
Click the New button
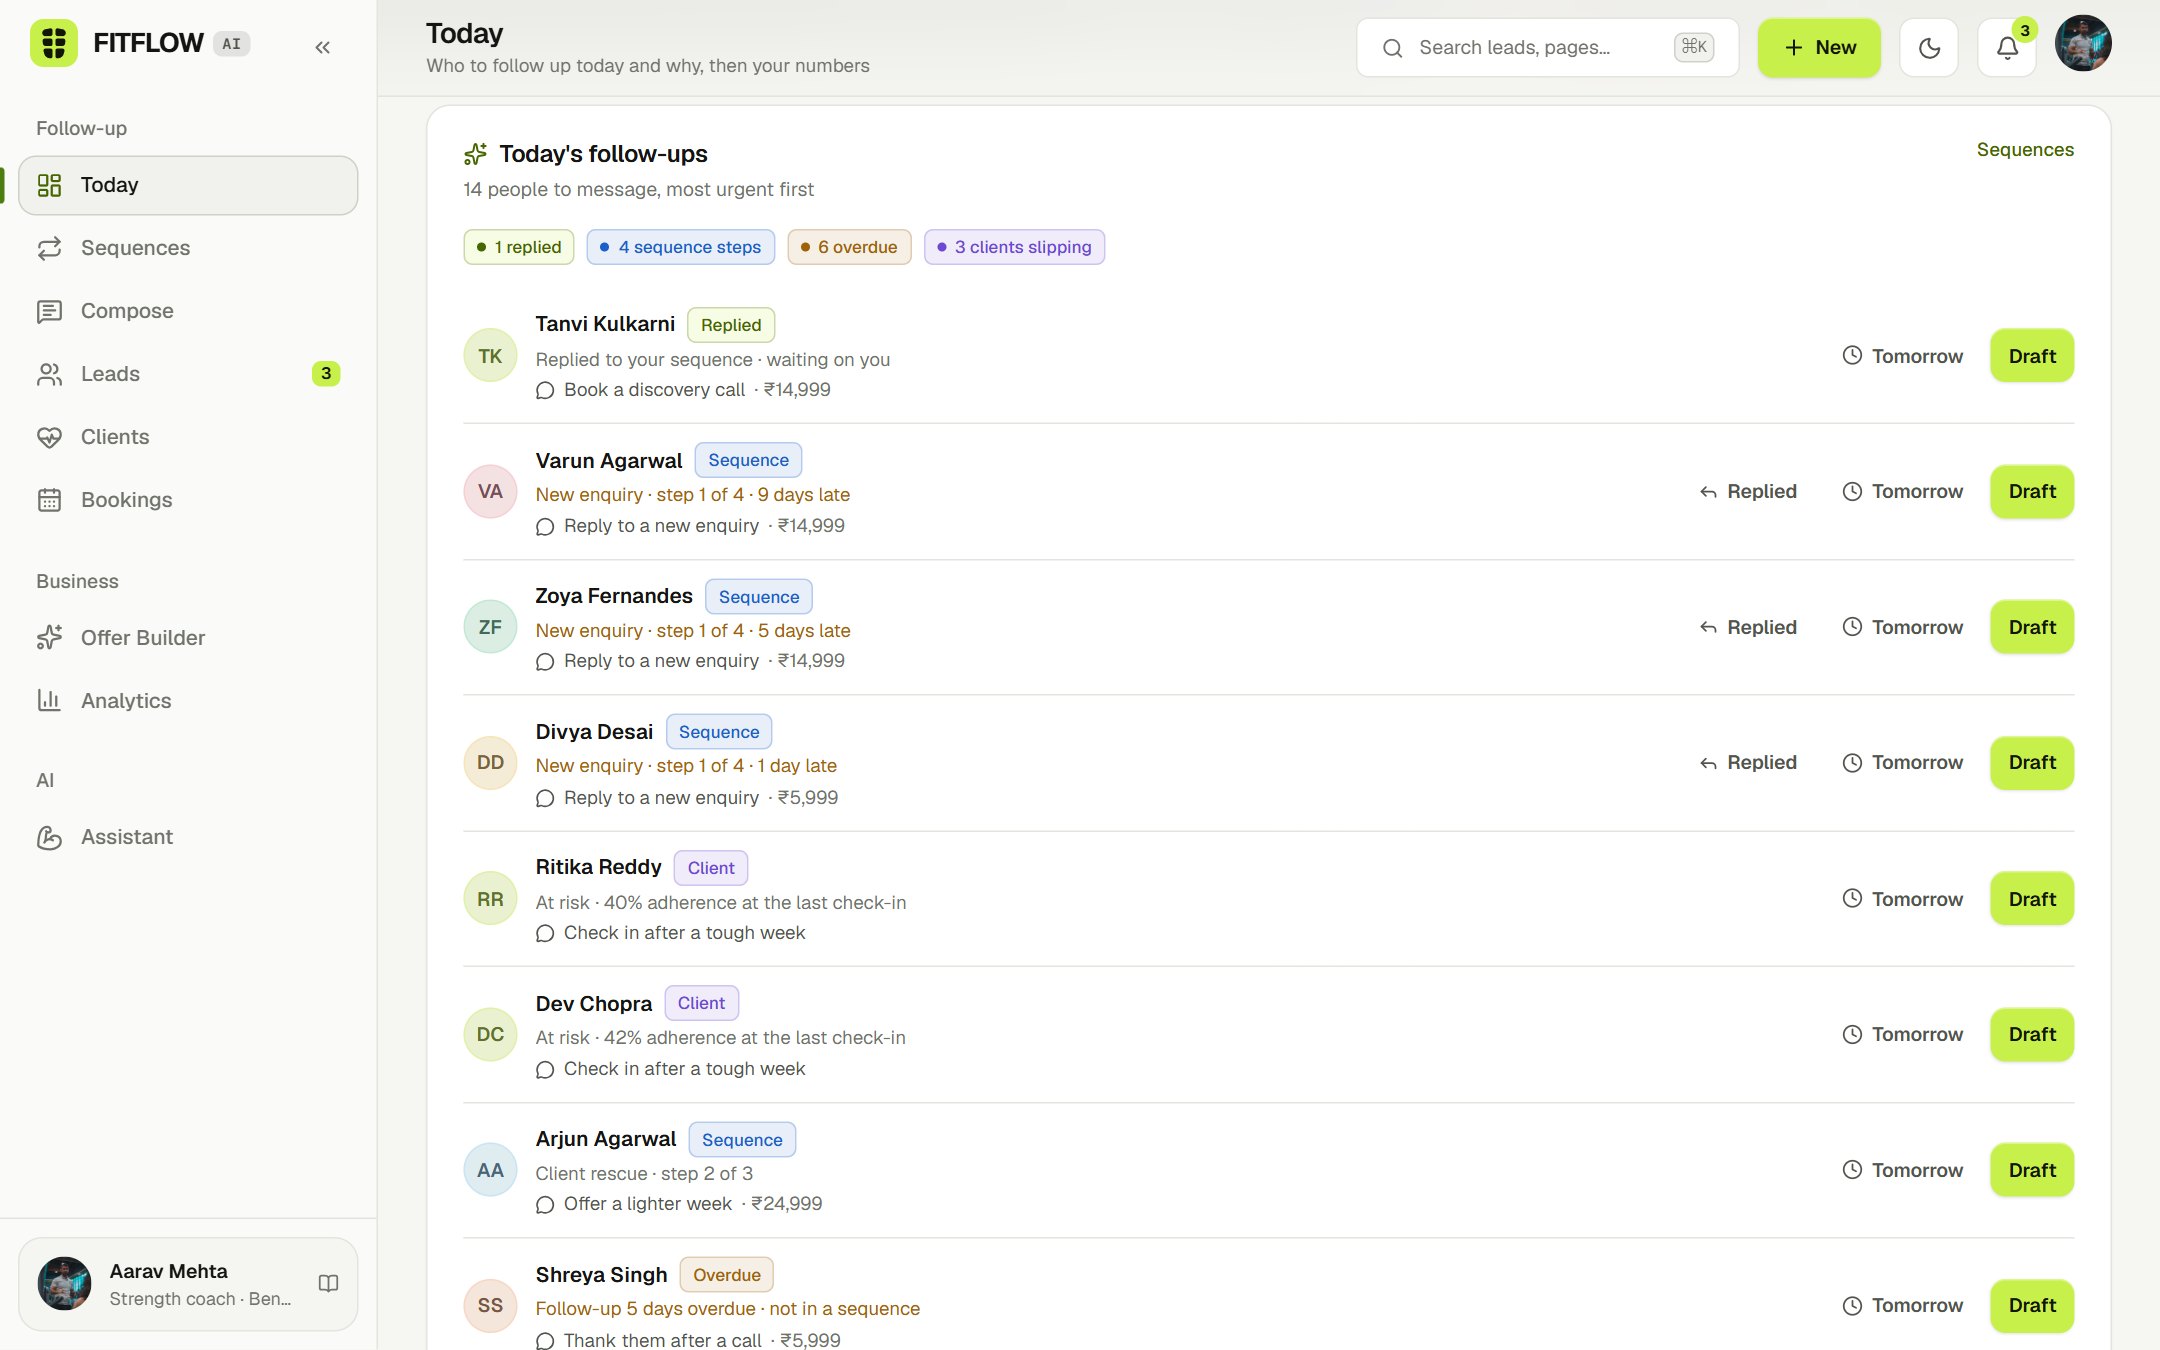(1819, 47)
